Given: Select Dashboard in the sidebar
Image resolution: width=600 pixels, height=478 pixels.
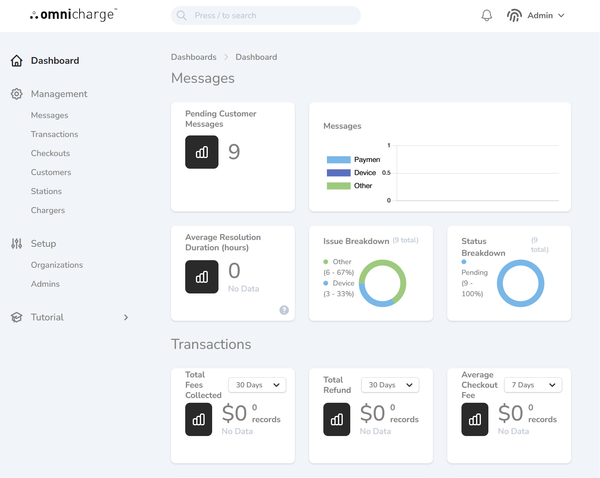Looking at the screenshot, I should coord(55,60).
